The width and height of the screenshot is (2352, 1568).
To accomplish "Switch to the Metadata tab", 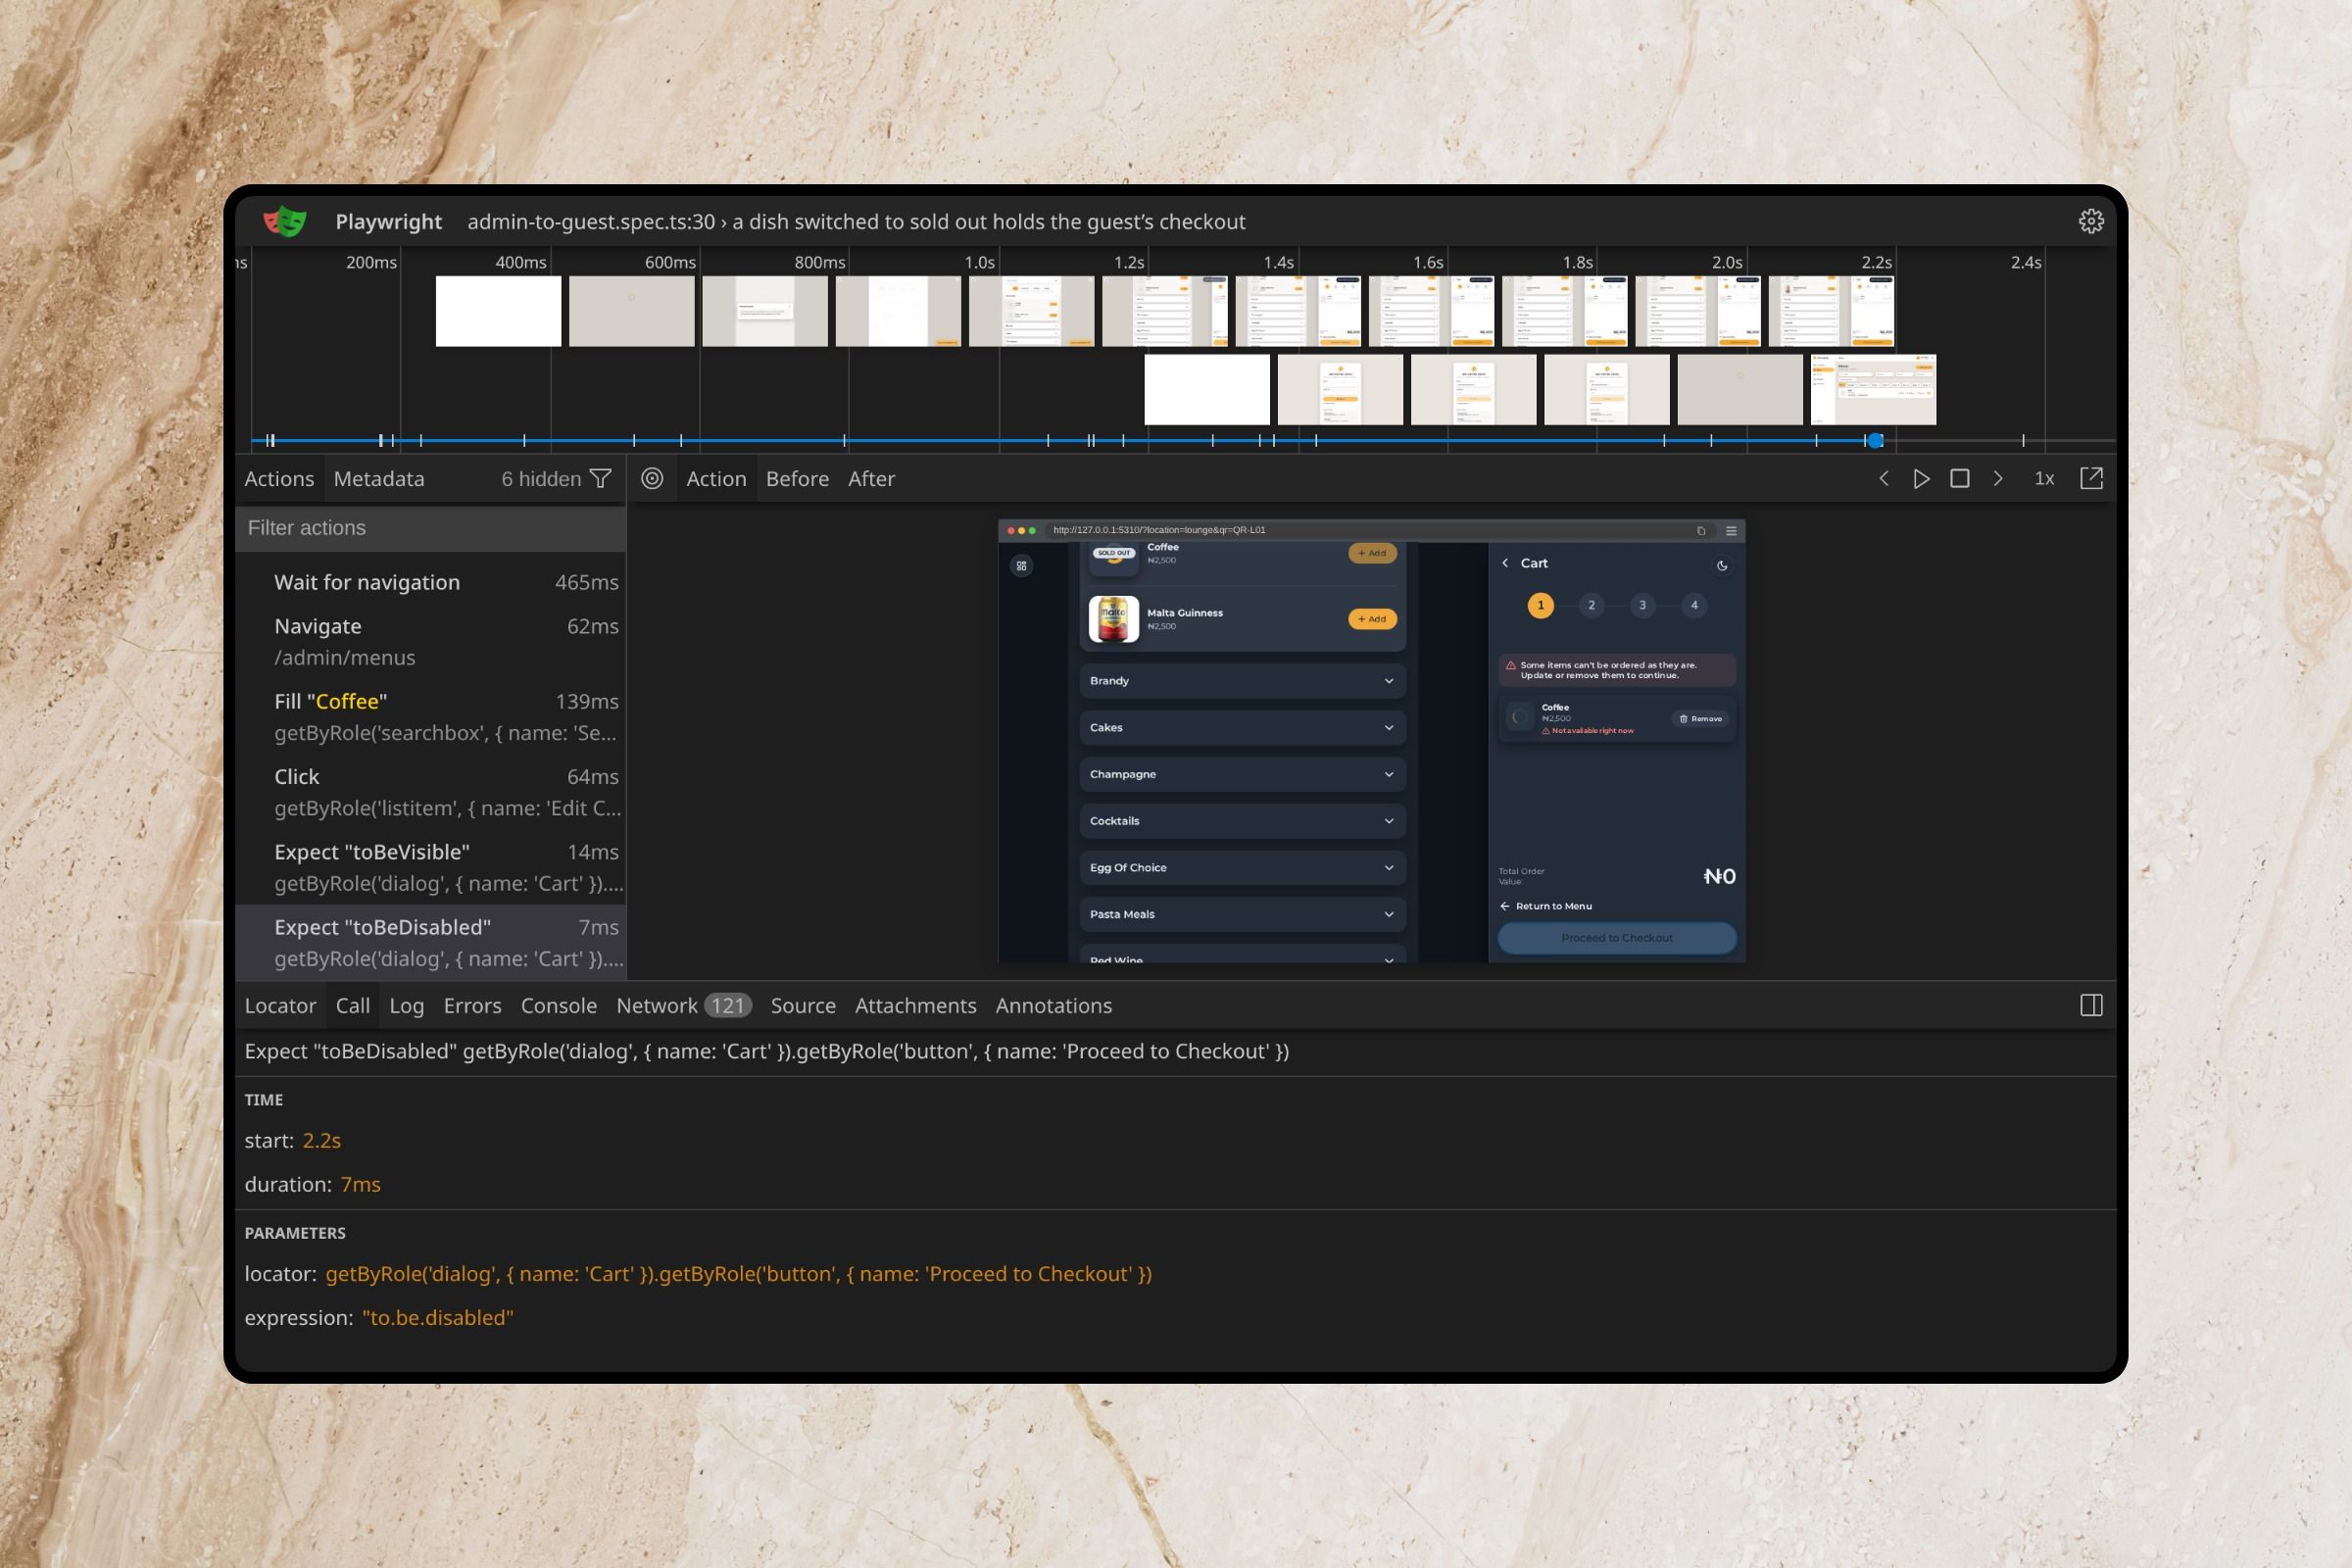I will click(x=379, y=479).
